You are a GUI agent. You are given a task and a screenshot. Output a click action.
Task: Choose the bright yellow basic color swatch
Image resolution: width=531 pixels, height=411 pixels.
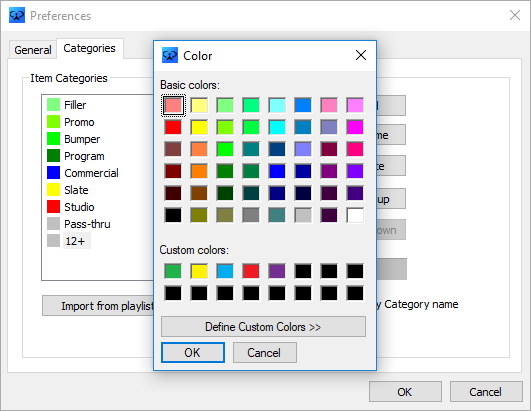(x=199, y=127)
